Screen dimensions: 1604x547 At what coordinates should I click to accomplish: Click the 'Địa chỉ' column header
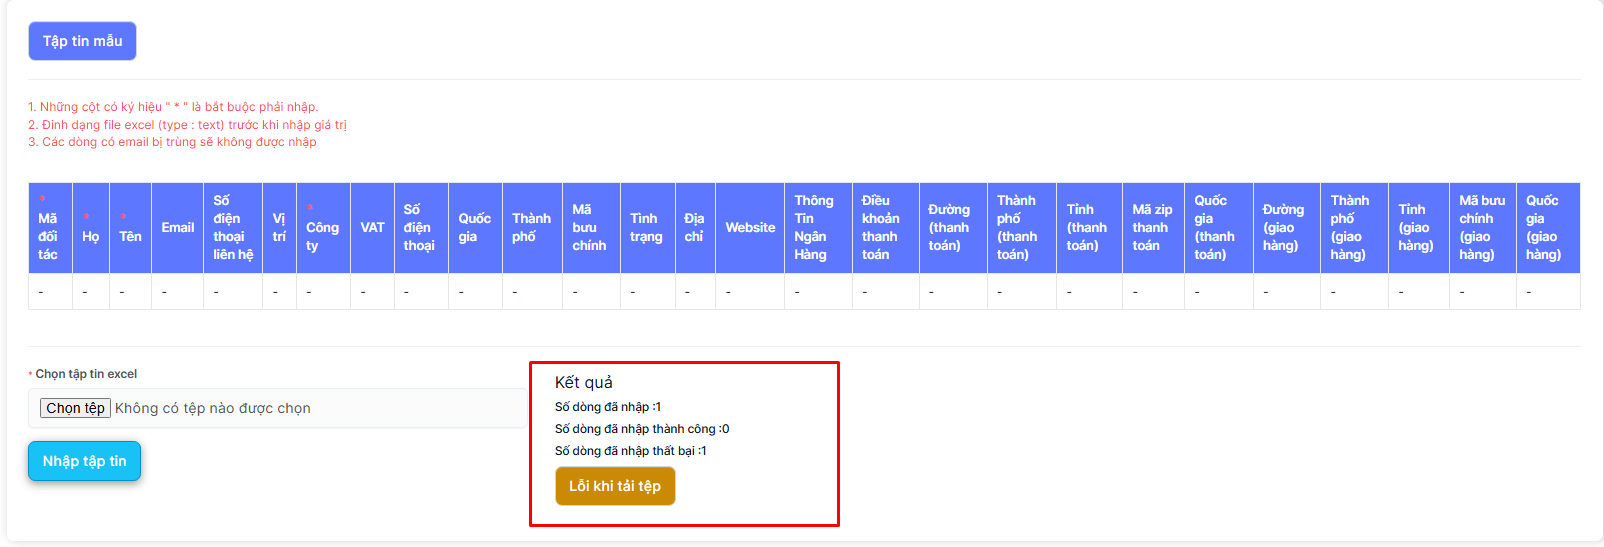pos(694,228)
